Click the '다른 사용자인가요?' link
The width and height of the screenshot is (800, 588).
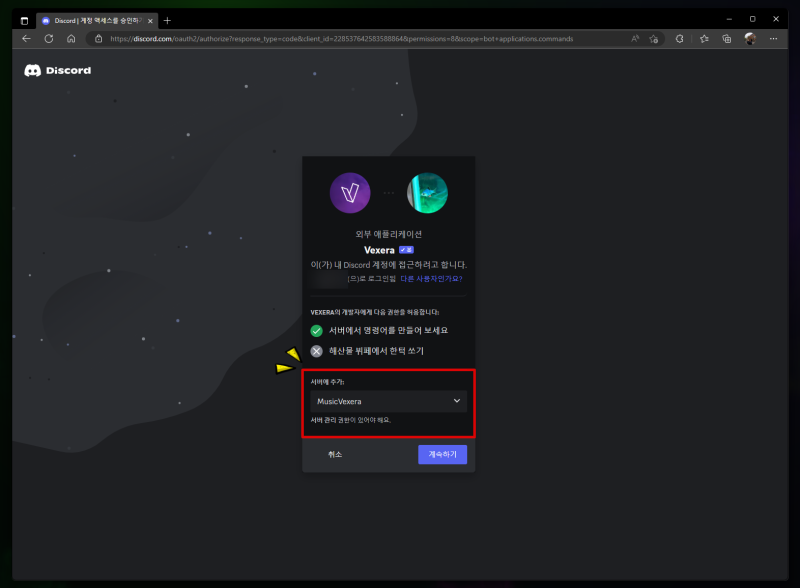pos(431,279)
